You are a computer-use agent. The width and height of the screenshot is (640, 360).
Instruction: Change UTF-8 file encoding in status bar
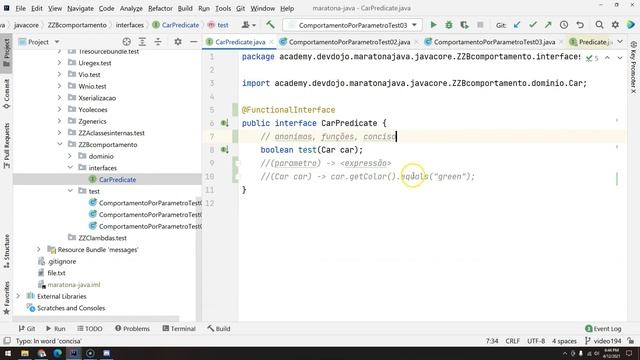click(x=536, y=341)
